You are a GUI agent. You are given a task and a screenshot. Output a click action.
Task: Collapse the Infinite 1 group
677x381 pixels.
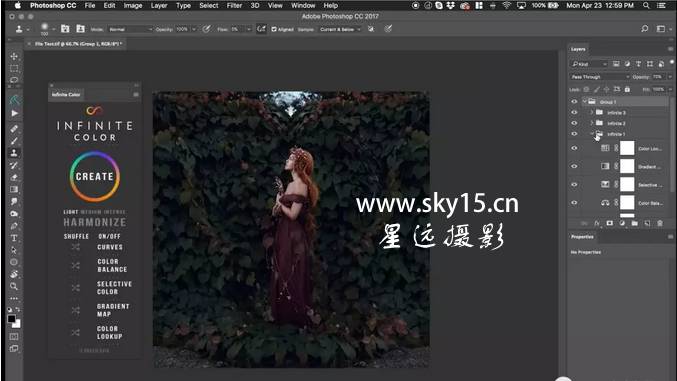[592, 134]
